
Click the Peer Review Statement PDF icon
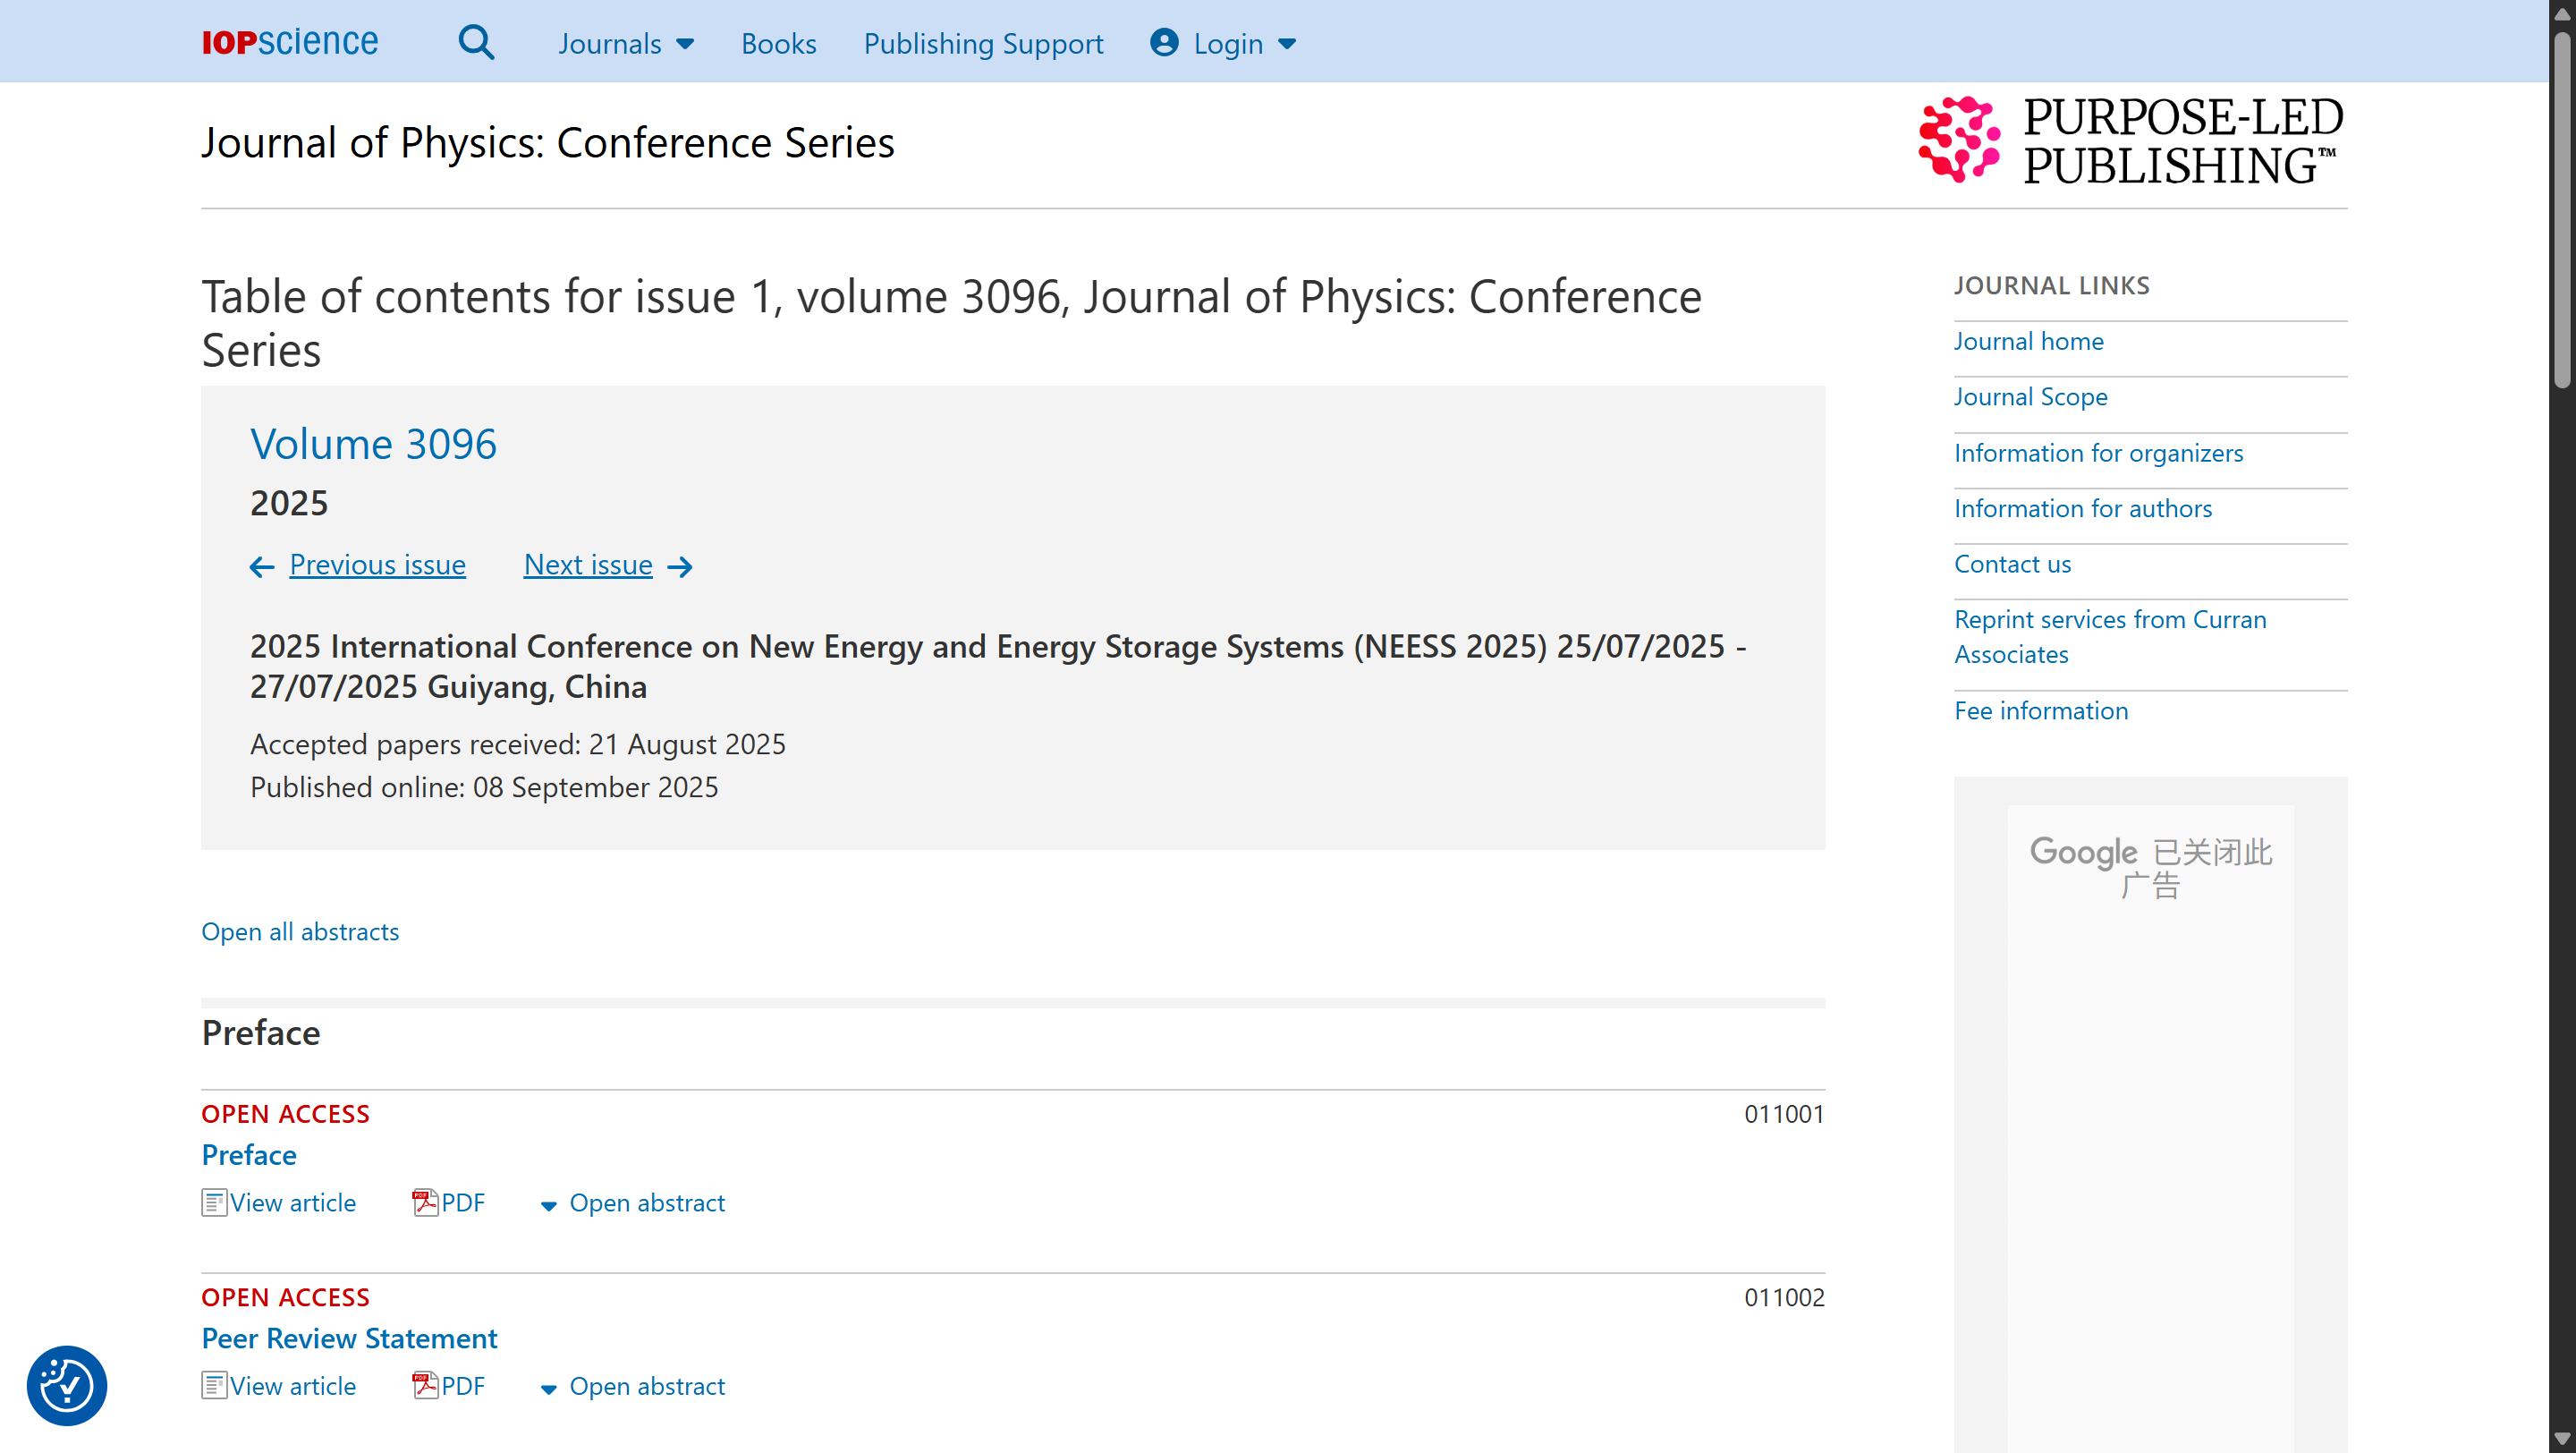pos(425,1385)
